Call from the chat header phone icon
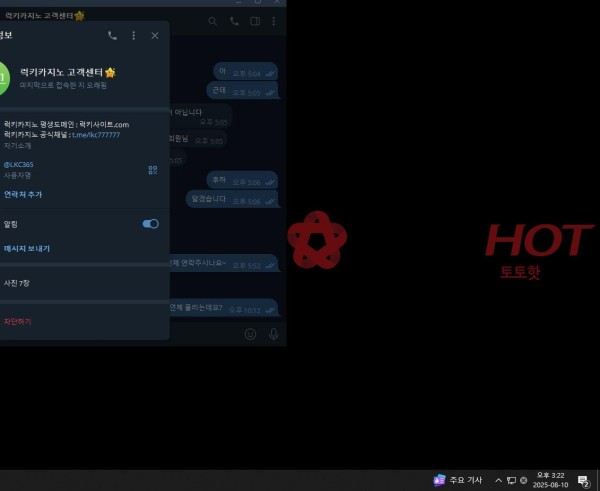The width and height of the screenshot is (600, 491). (234, 21)
